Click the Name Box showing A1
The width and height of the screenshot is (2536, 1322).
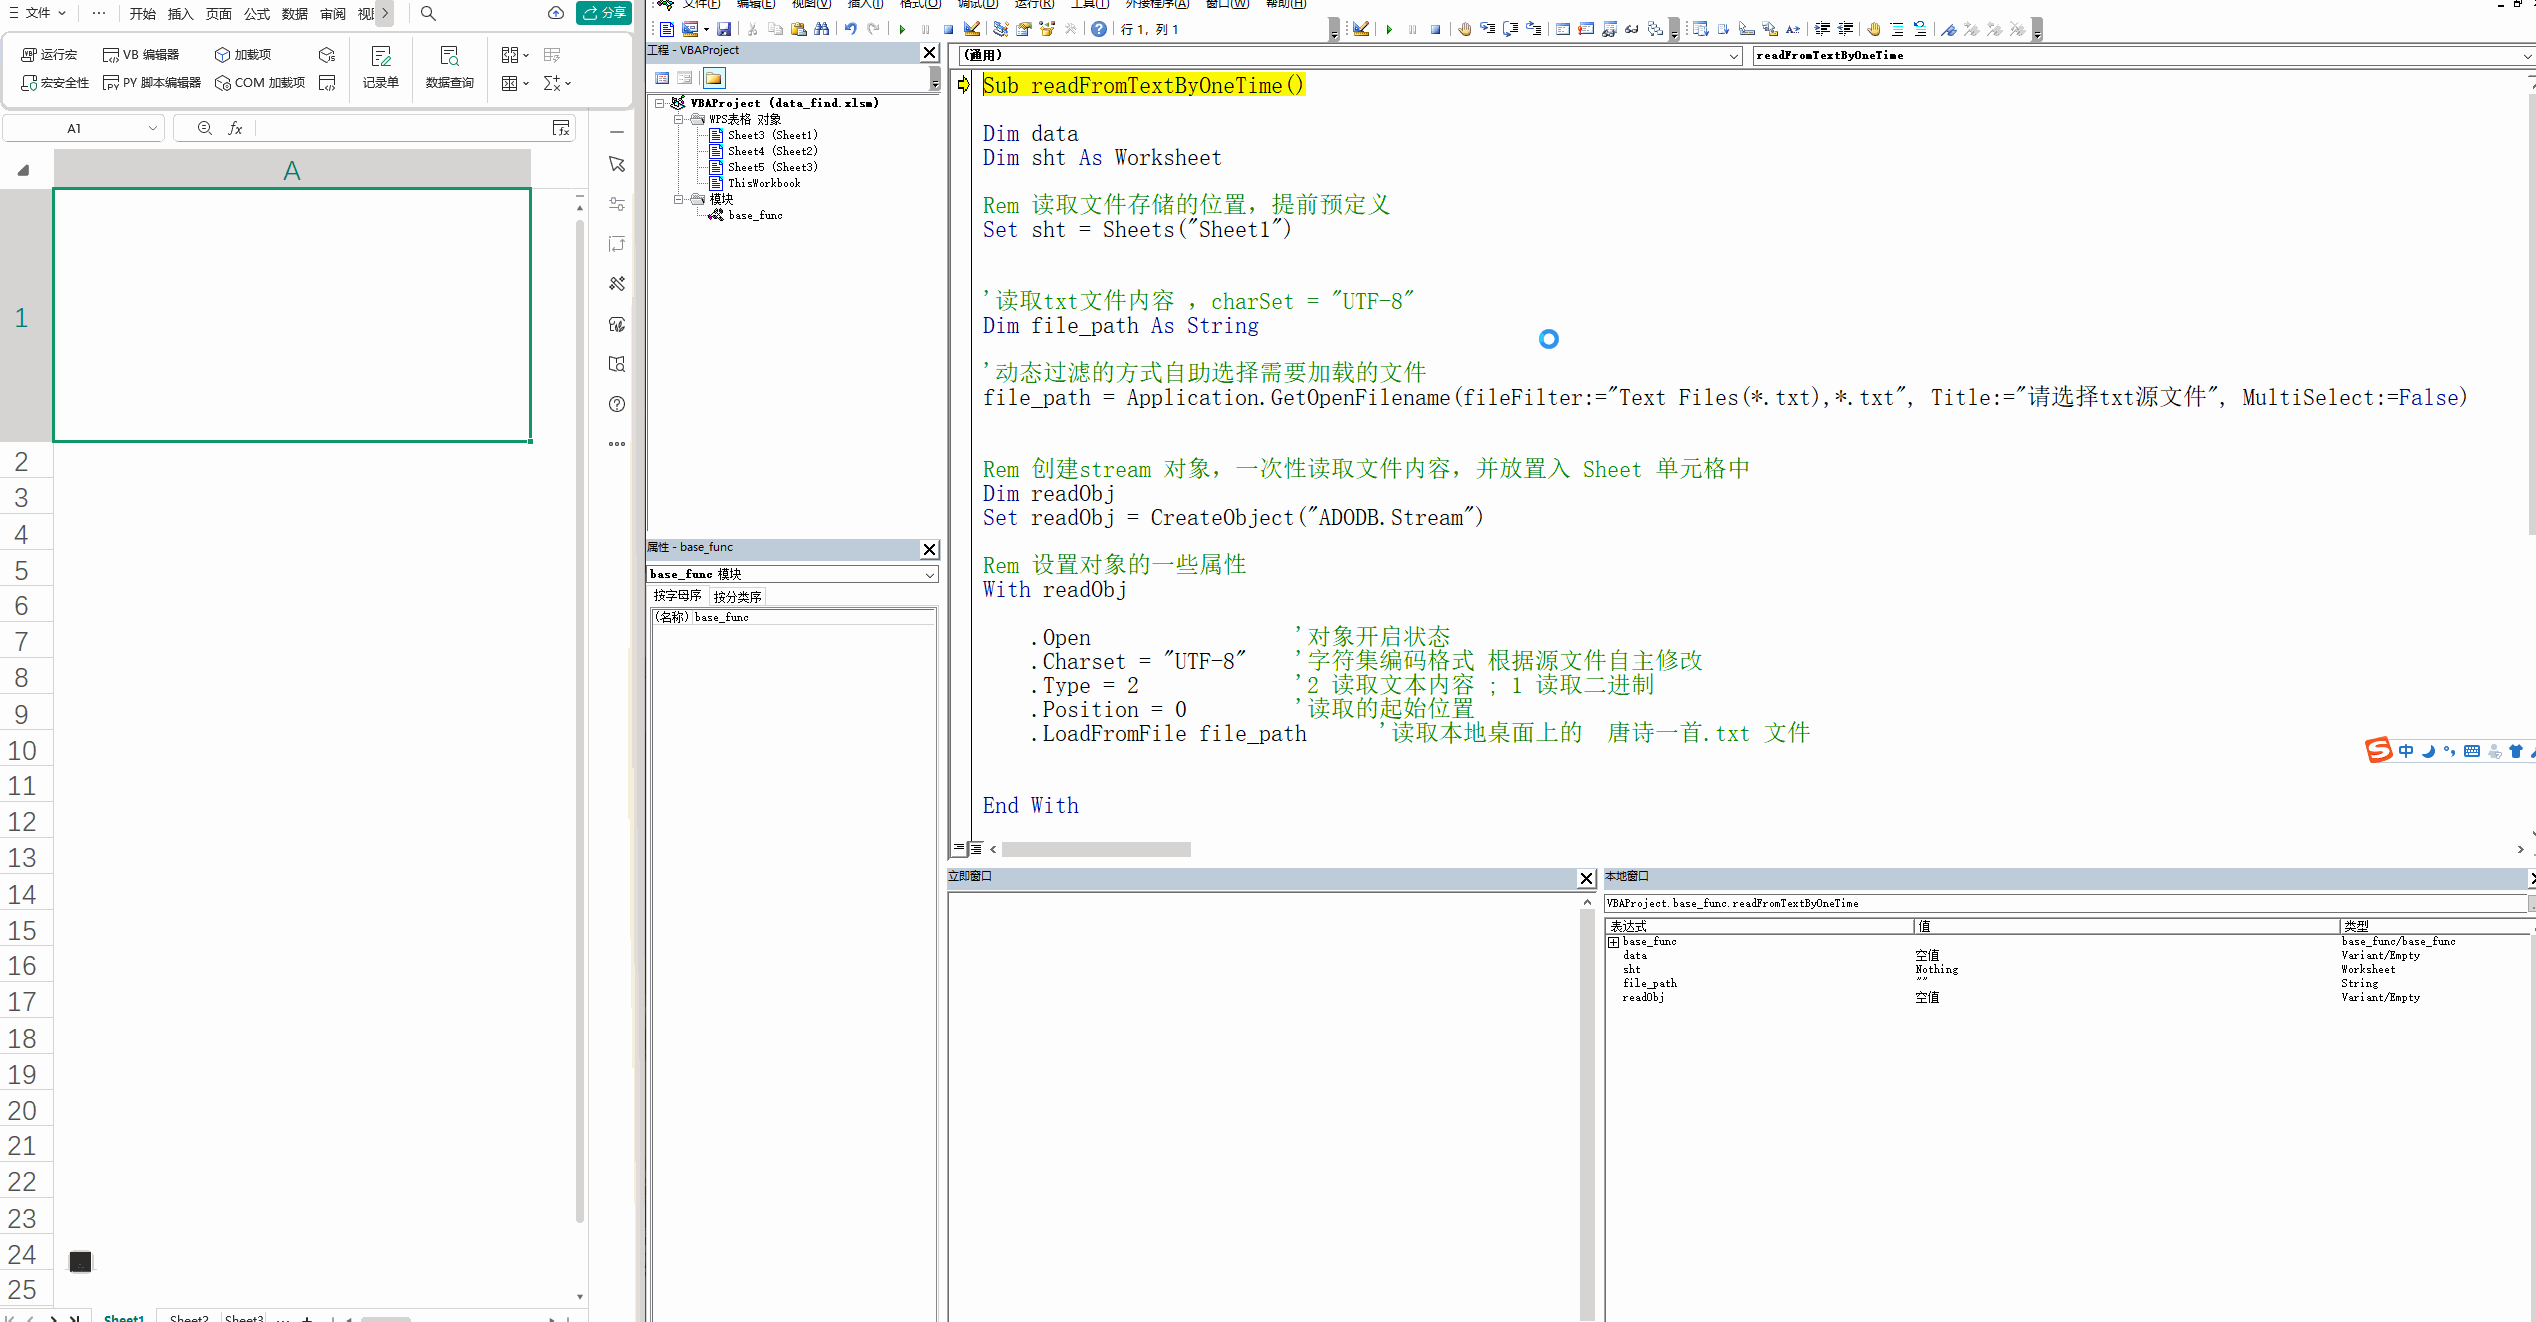click(x=75, y=128)
